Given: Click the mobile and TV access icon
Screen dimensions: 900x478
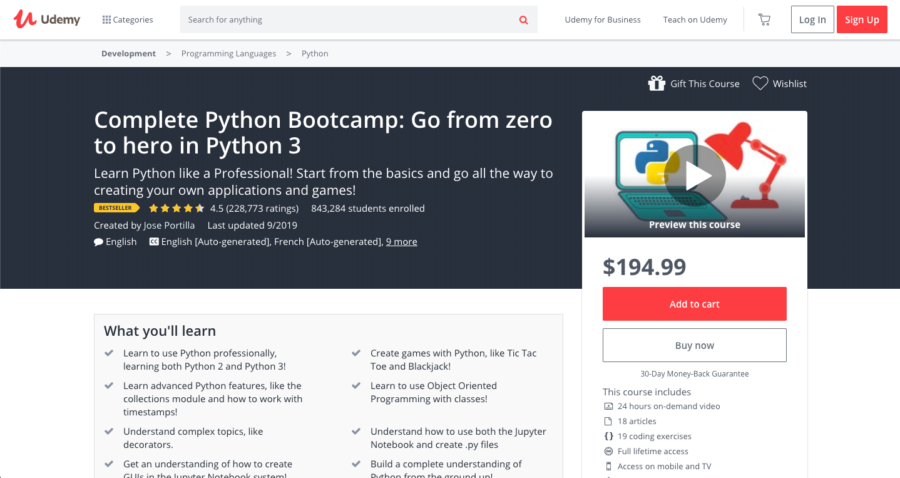Looking at the screenshot, I should coord(608,467).
